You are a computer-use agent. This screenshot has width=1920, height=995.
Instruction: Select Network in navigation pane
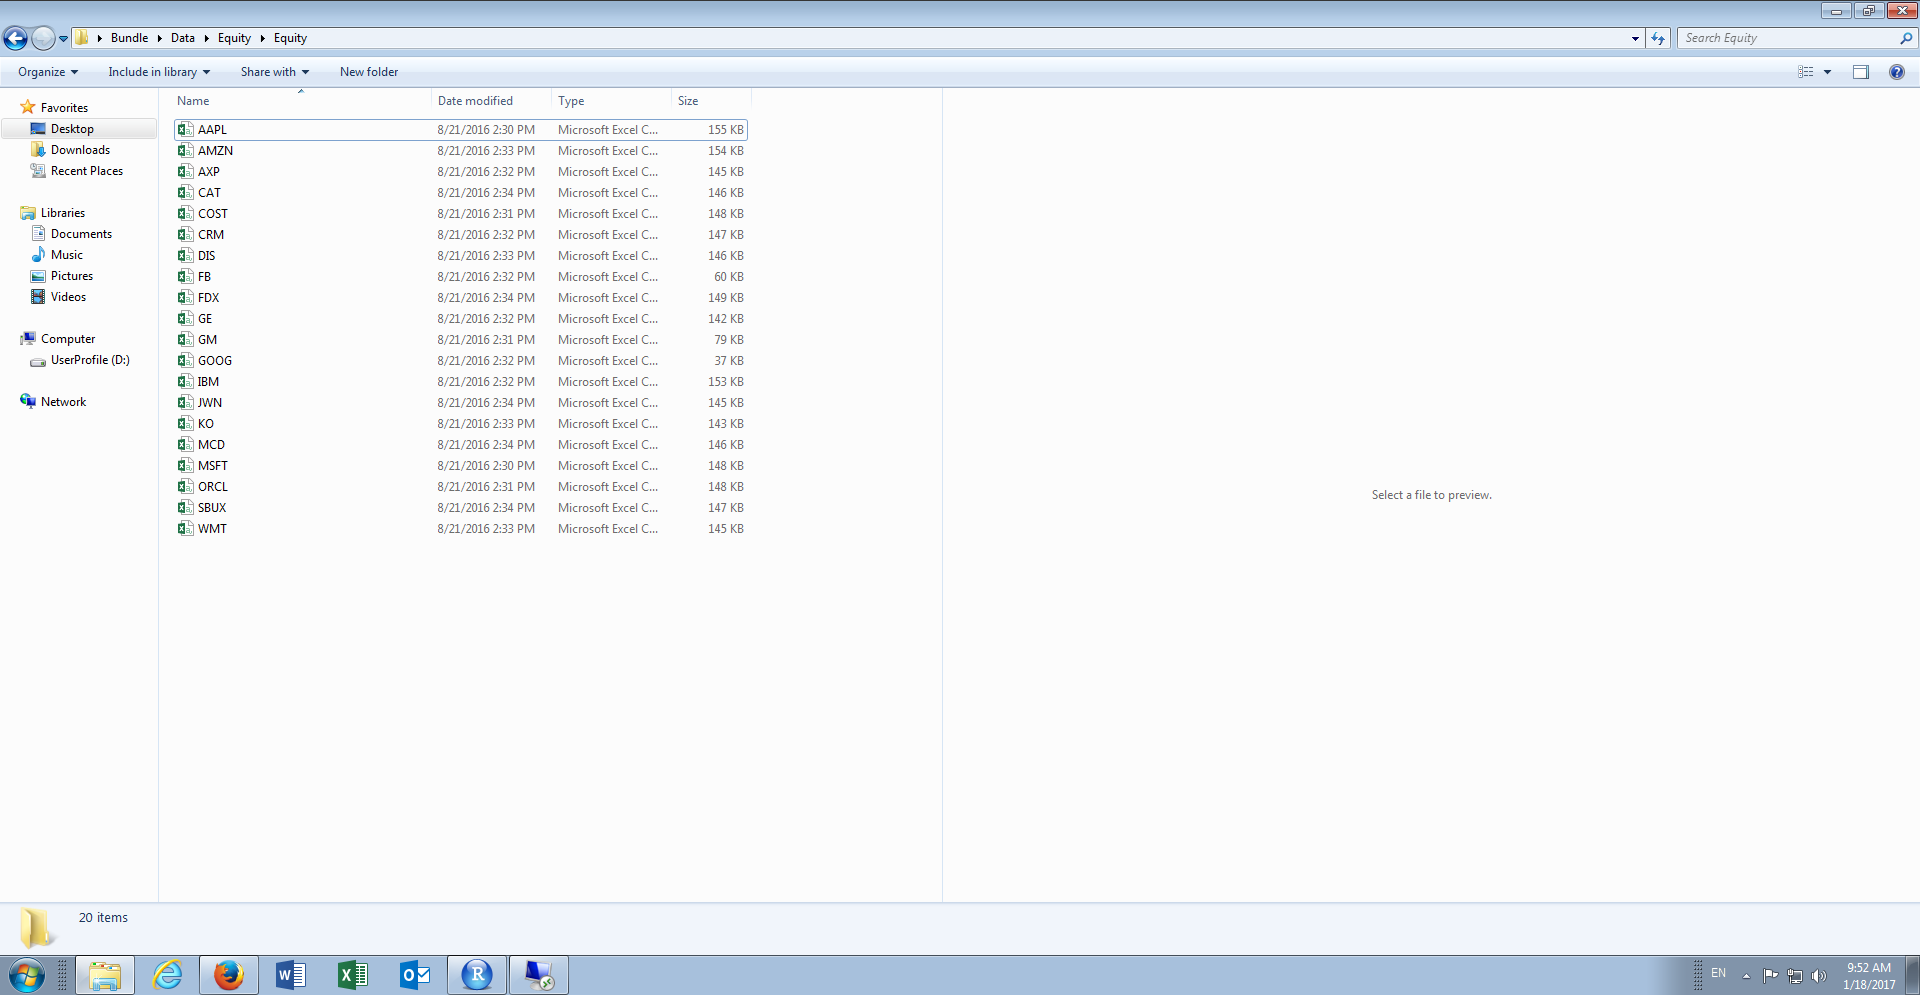63,402
